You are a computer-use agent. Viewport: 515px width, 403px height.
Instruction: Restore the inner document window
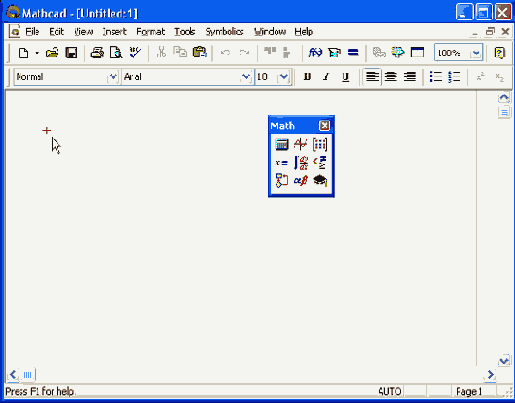click(x=490, y=32)
